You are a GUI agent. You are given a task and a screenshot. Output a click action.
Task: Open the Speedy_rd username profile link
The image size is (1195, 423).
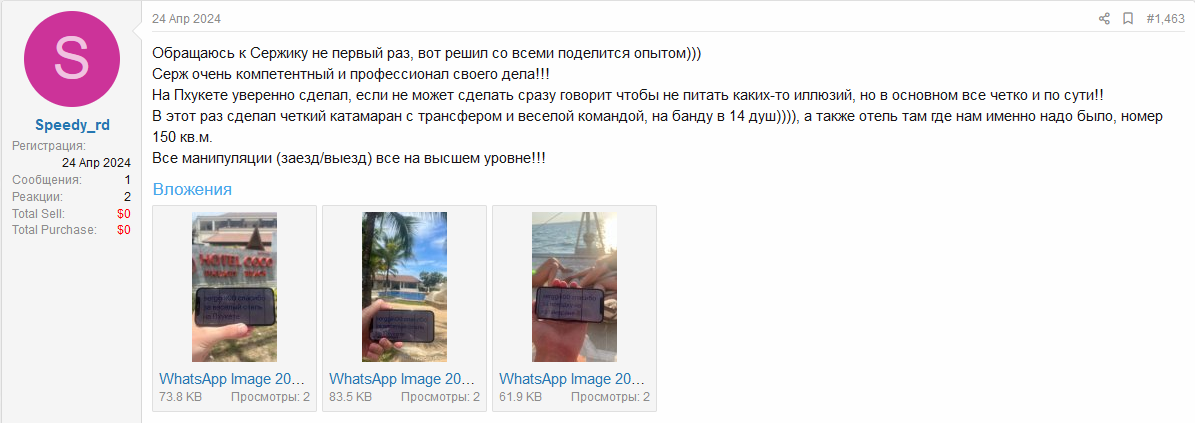coord(72,126)
